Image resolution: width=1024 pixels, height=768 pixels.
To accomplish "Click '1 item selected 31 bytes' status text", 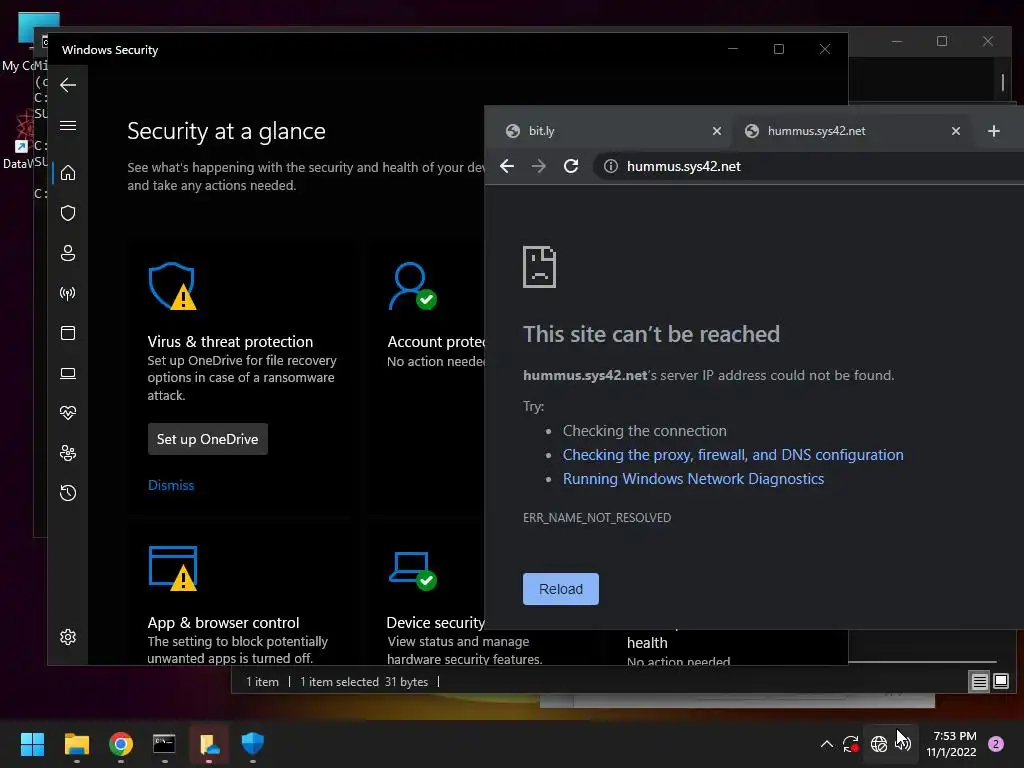I will click(x=364, y=682).
